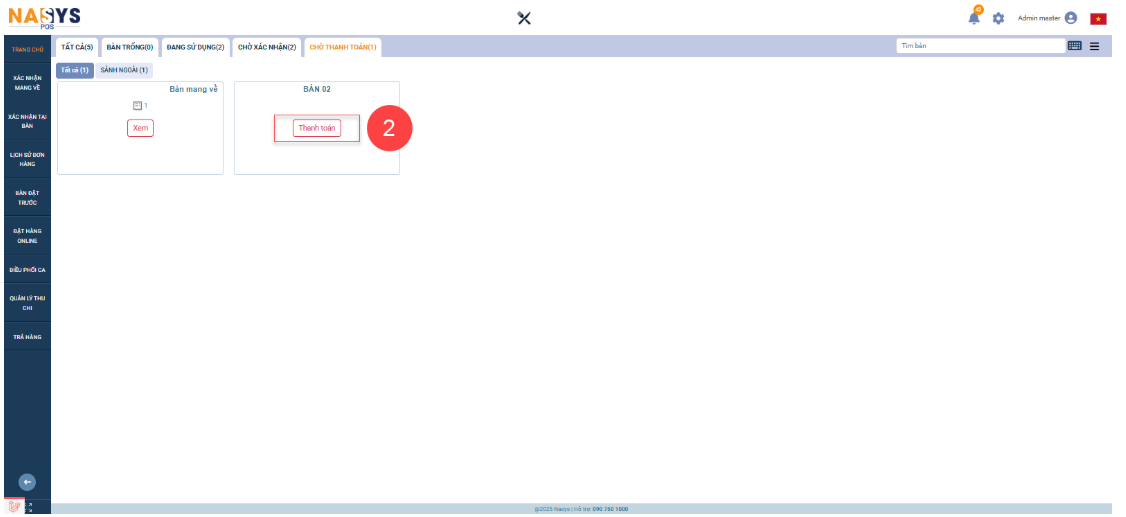The height and width of the screenshot is (517, 1126).
Task: Open LỊCH SỬ ĐƠN HÀNG in sidebar
Action: click(x=28, y=159)
